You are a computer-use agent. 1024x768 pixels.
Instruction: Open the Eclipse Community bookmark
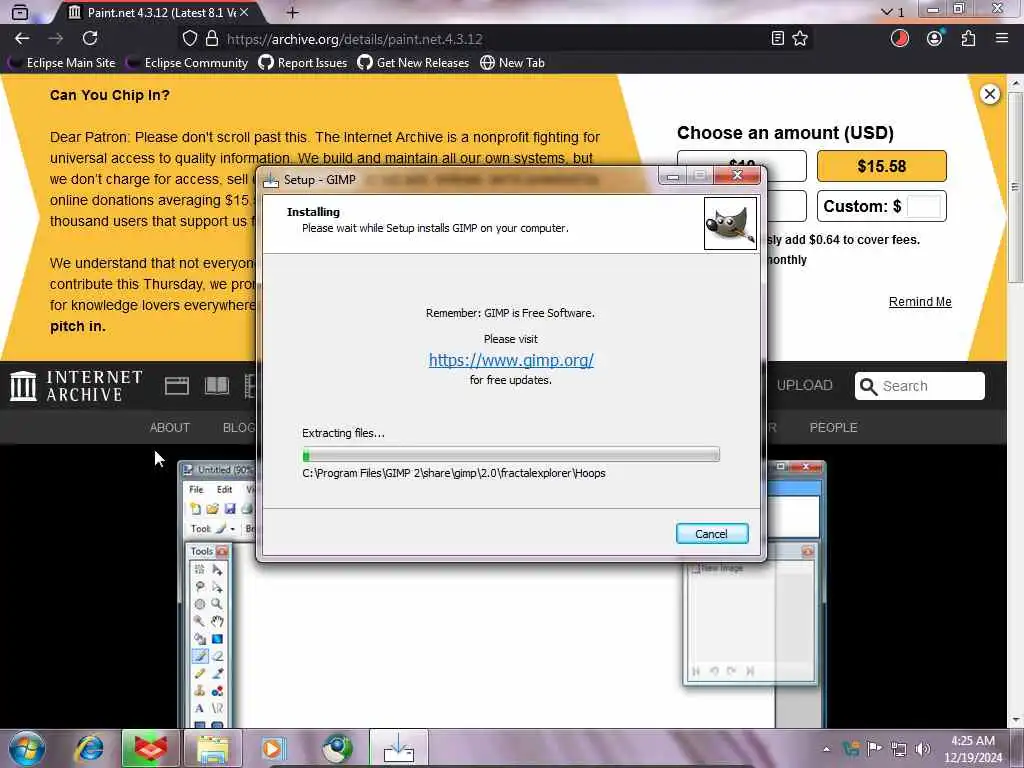click(188, 63)
